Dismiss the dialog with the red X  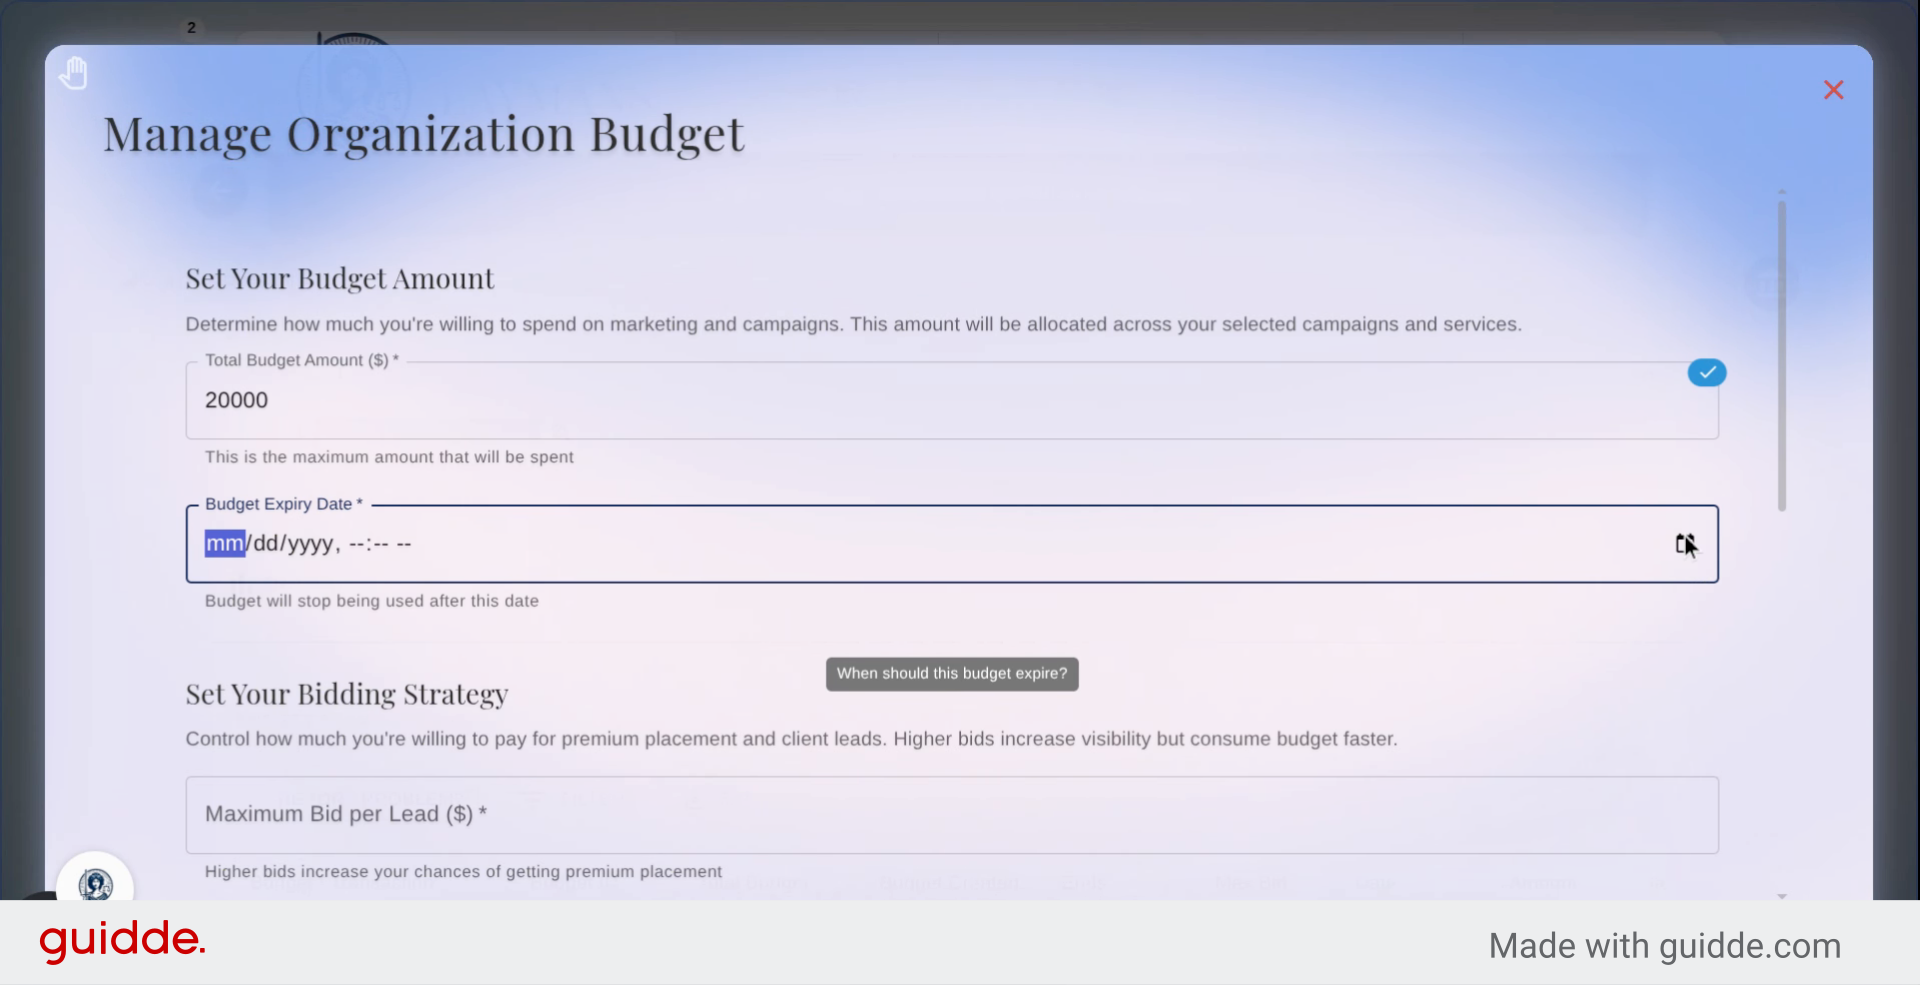pyautogui.click(x=1833, y=90)
